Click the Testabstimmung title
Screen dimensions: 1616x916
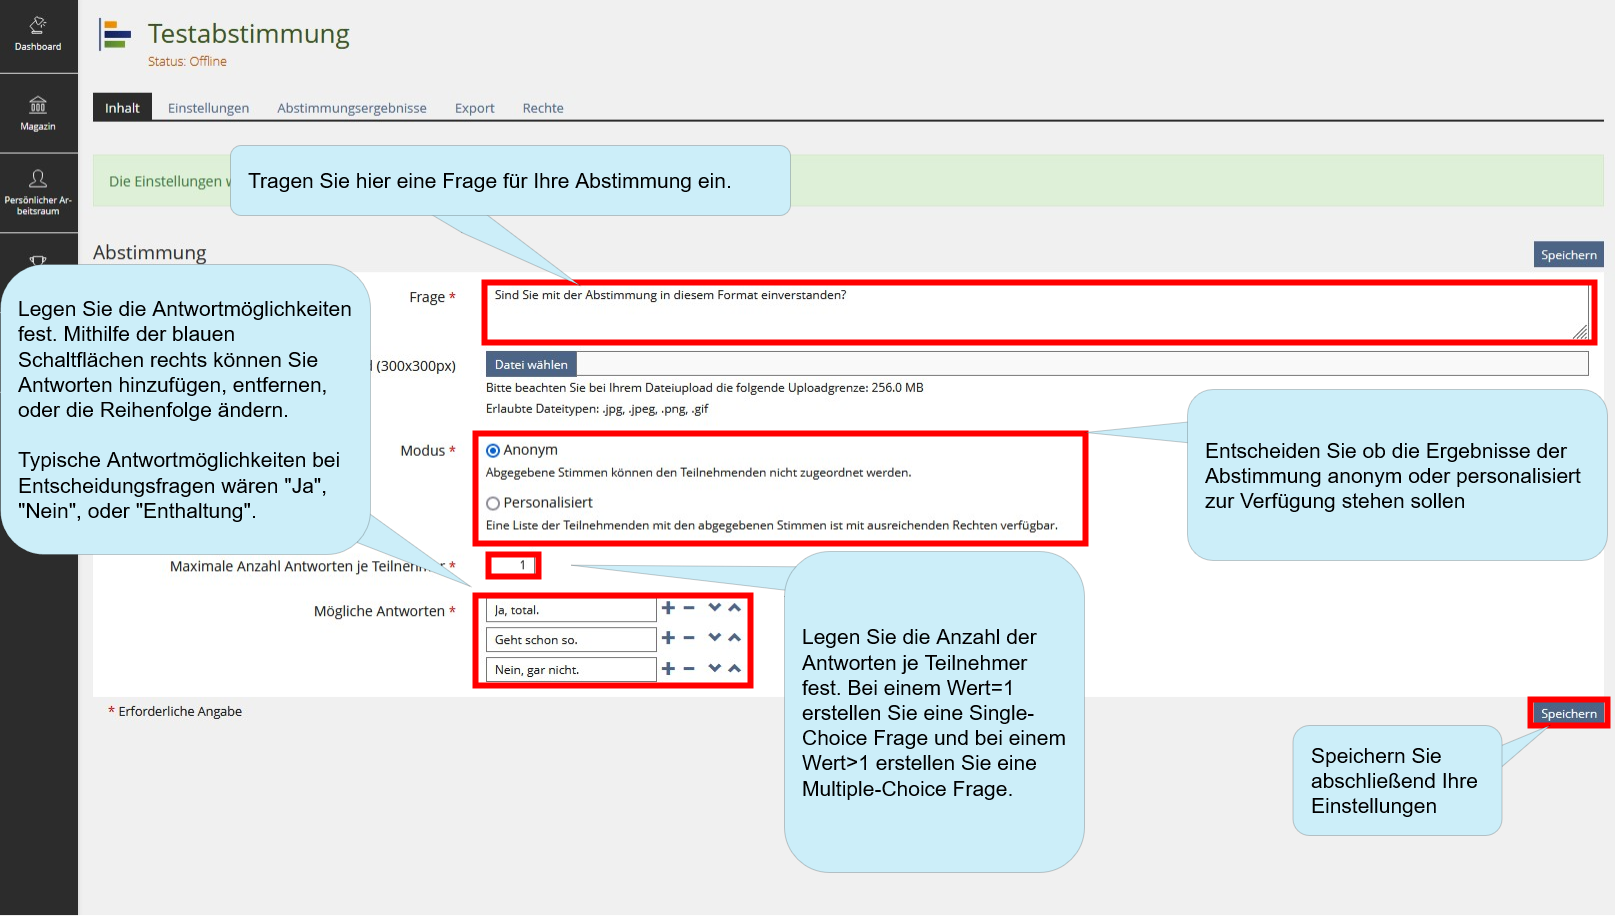249,34
